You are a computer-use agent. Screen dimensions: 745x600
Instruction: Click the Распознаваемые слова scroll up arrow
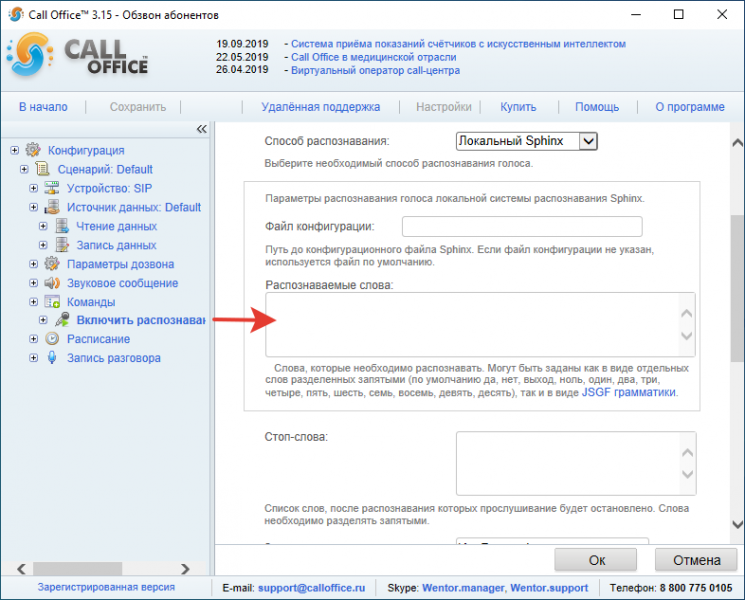pyautogui.click(x=687, y=313)
